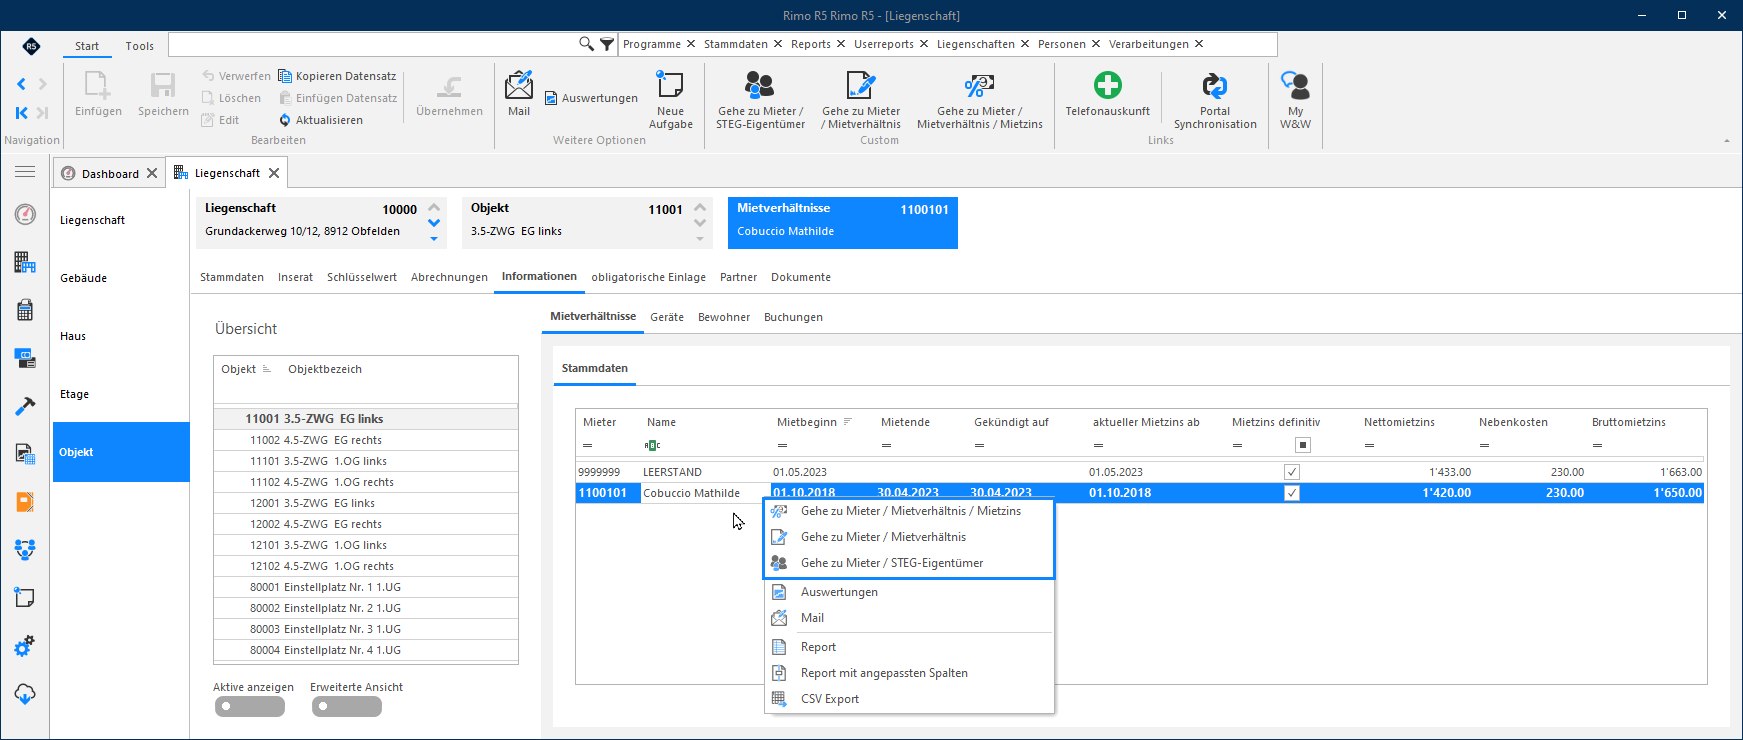This screenshot has width=1743, height=740.
Task: Open the Buchungen sub-tab
Action: click(x=793, y=317)
